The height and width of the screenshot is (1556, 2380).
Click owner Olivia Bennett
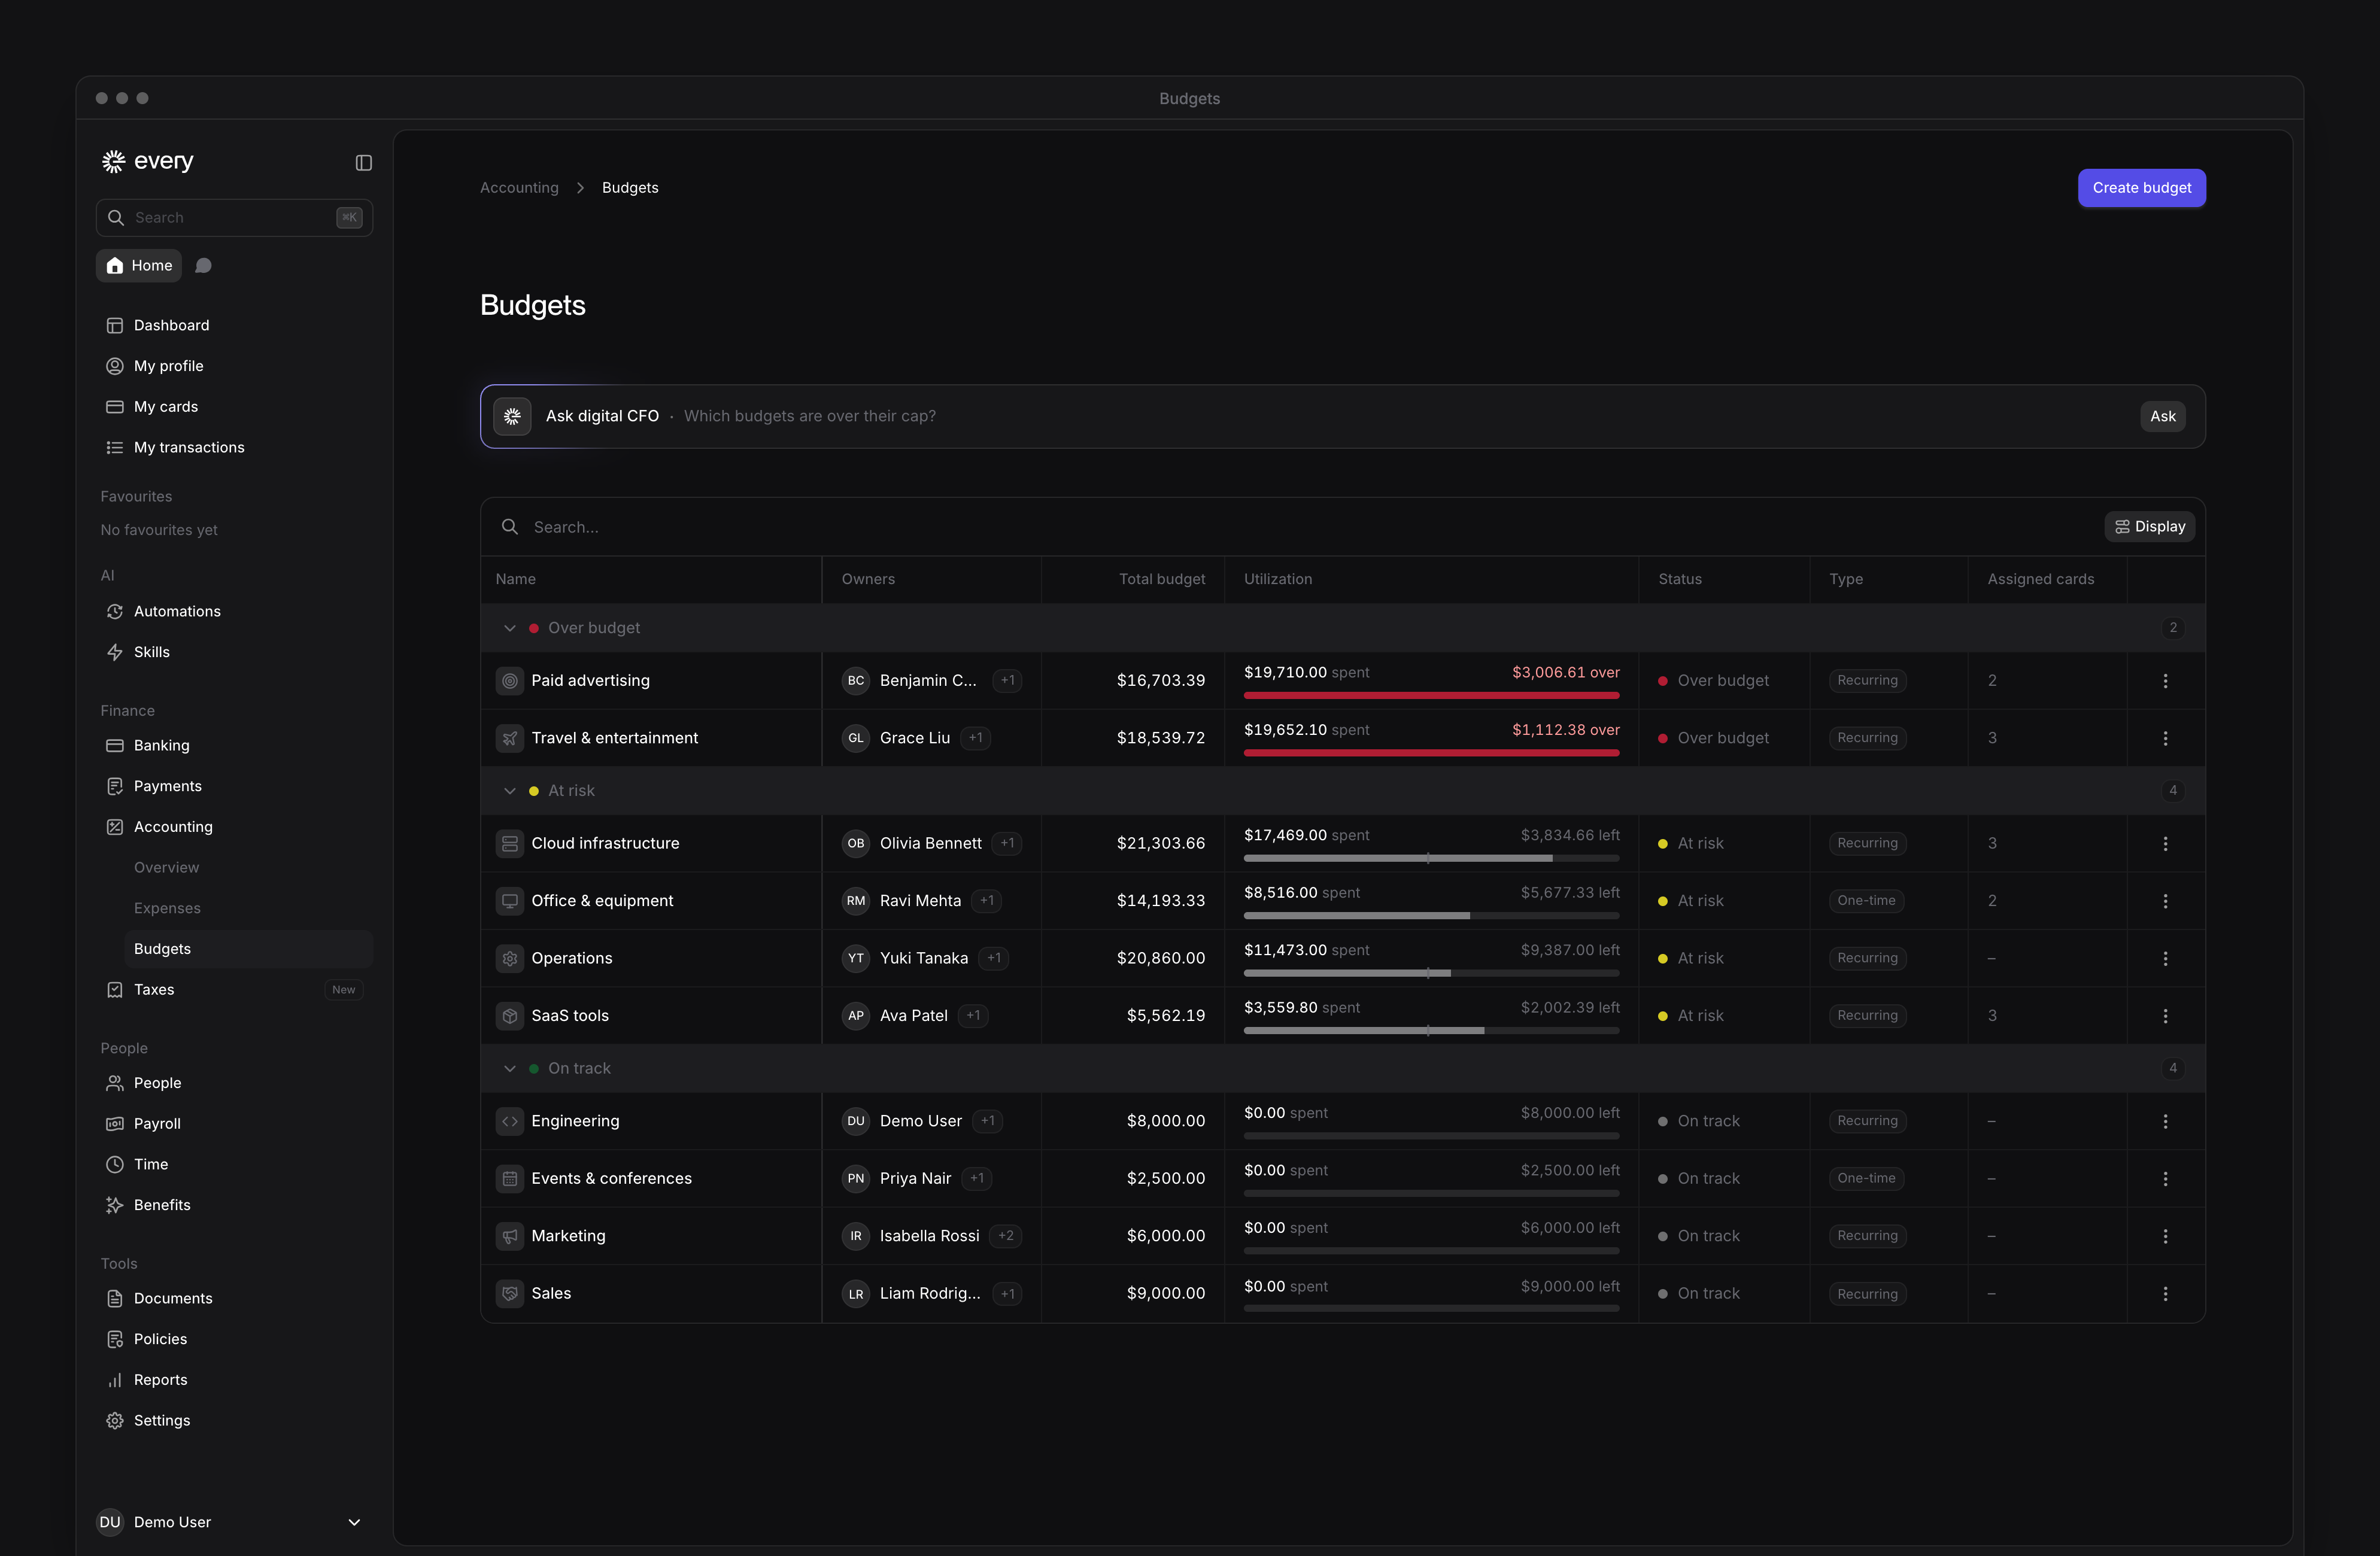click(930, 844)
